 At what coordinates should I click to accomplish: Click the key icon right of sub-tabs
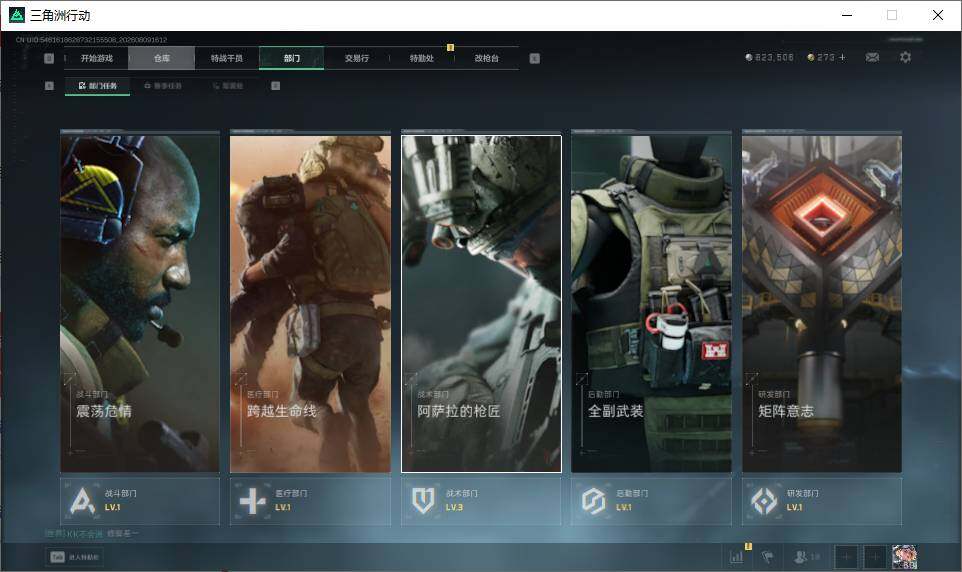tap(275, 86)
